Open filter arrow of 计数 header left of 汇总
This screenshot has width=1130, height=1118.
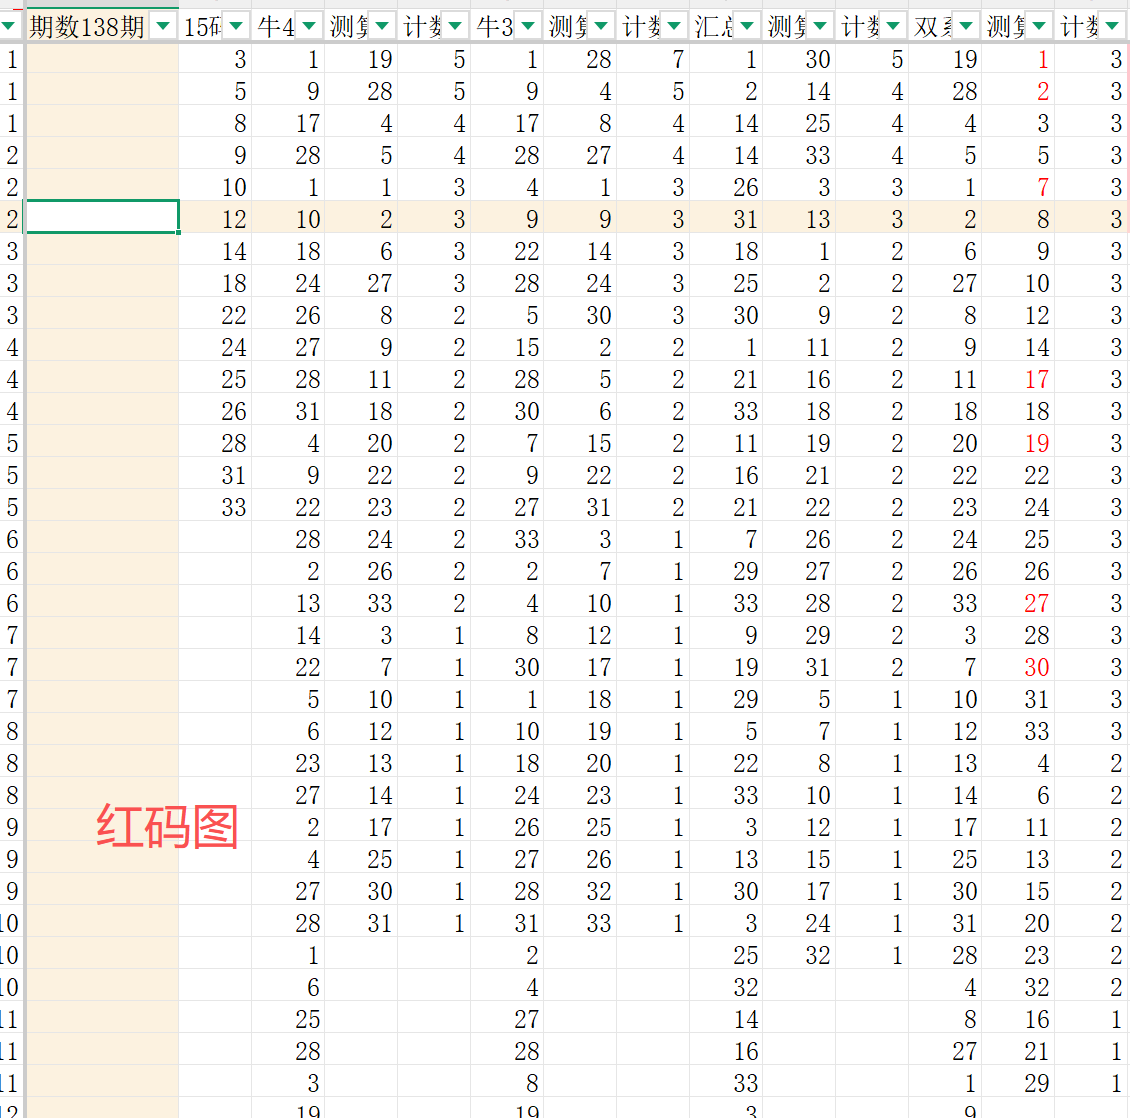[674, 27]
